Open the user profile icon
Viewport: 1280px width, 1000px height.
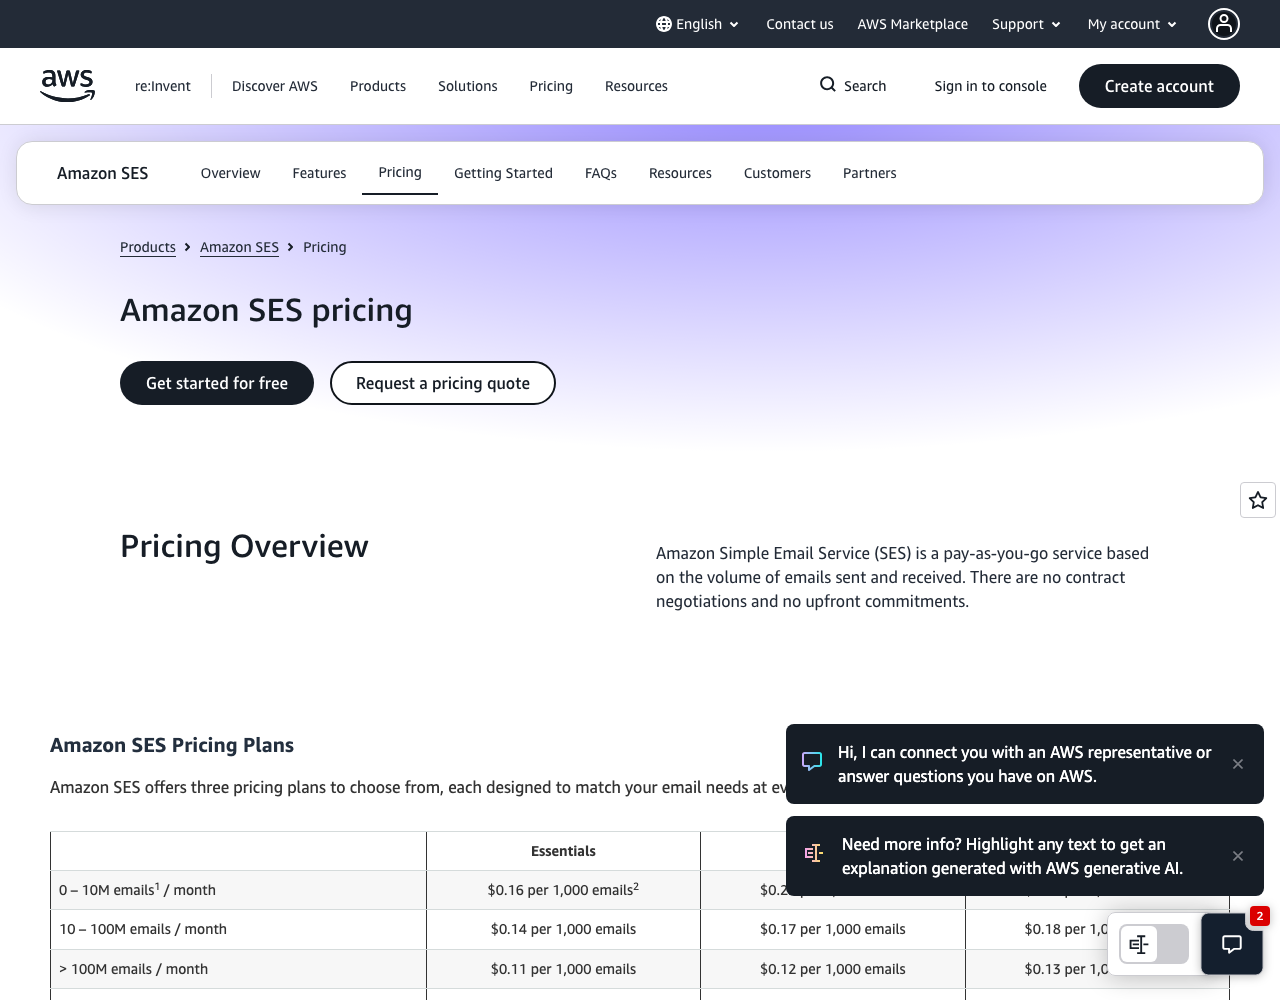click(1223, 24)
